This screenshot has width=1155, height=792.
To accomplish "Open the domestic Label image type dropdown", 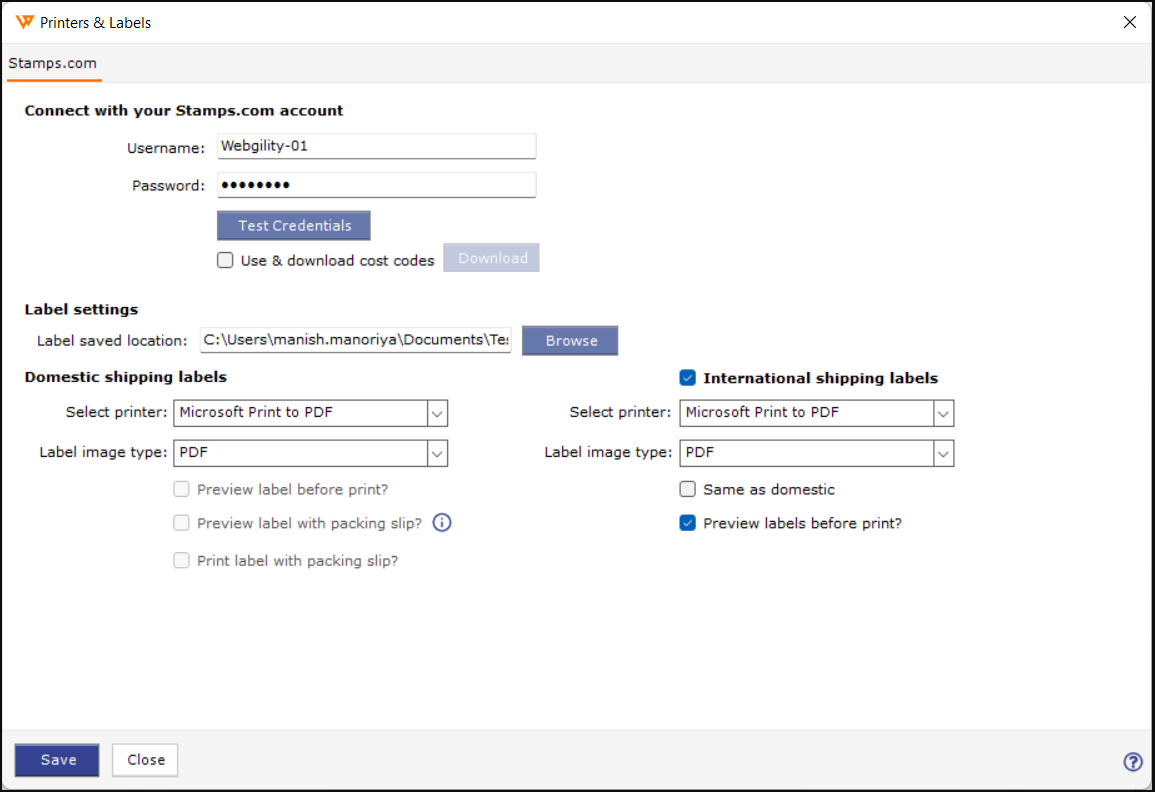I will (437, 453).
